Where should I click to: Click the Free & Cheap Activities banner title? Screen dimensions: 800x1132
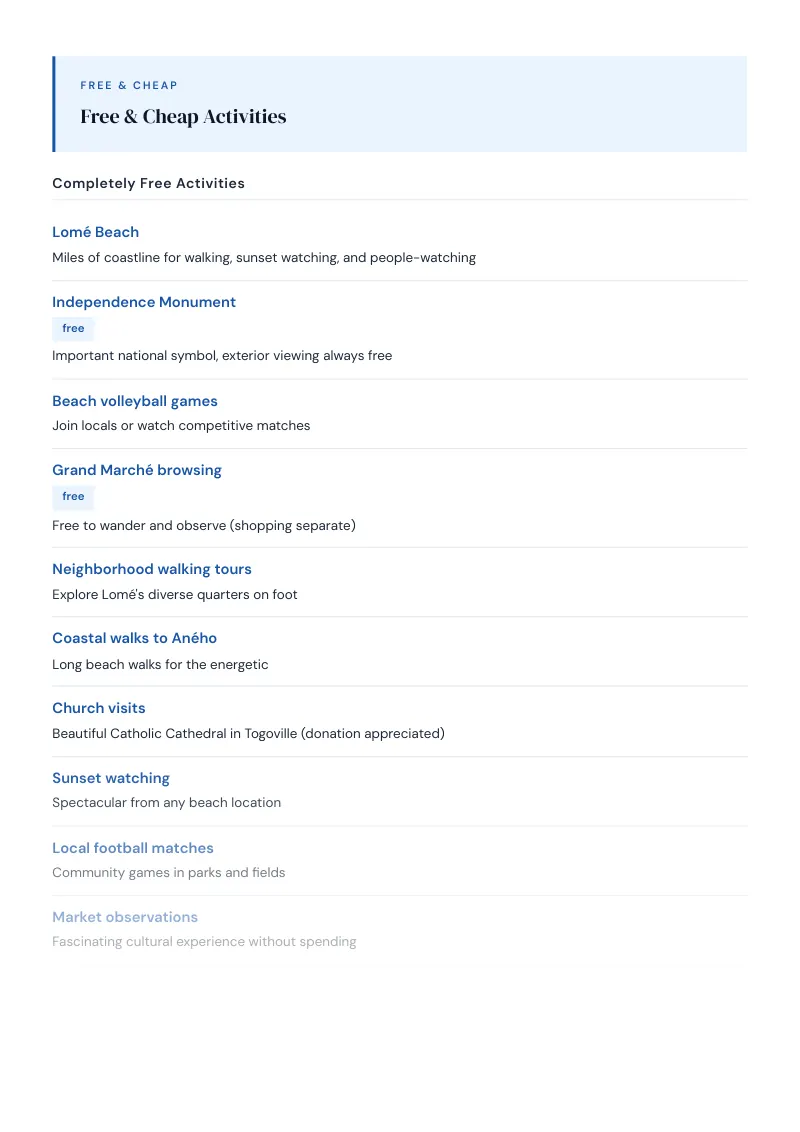pyautogui.click(x=183, y=116)
